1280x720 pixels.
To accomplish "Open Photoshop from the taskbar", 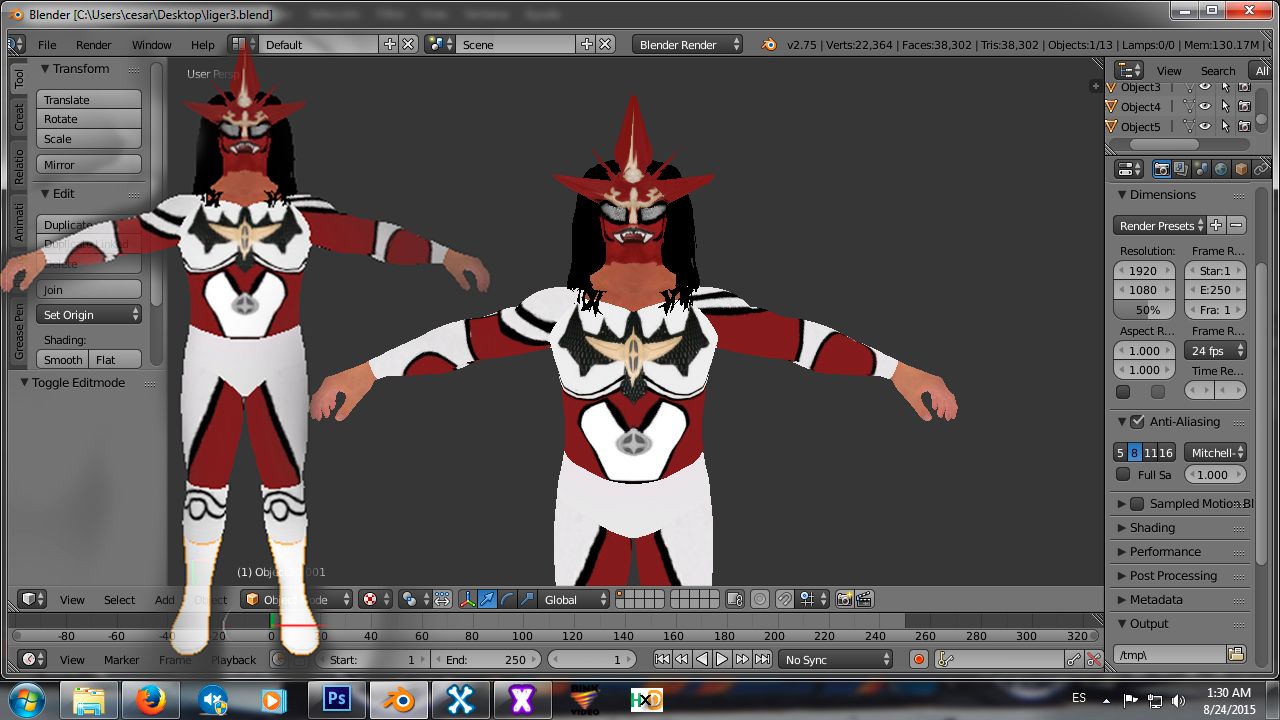I will (336, 699).
